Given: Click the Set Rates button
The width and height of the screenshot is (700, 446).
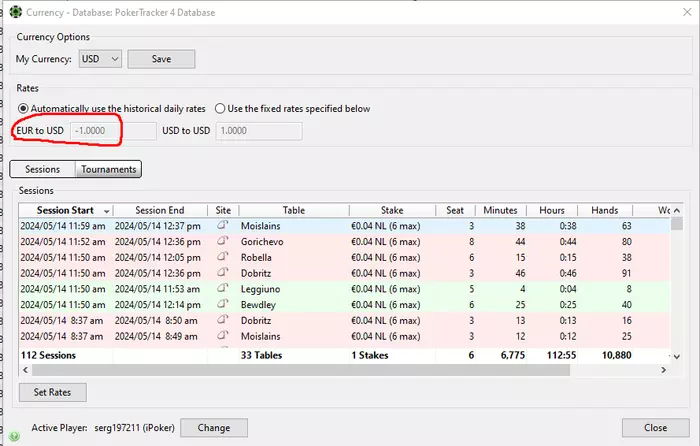Looking at the screenshot, I should 53,392.
